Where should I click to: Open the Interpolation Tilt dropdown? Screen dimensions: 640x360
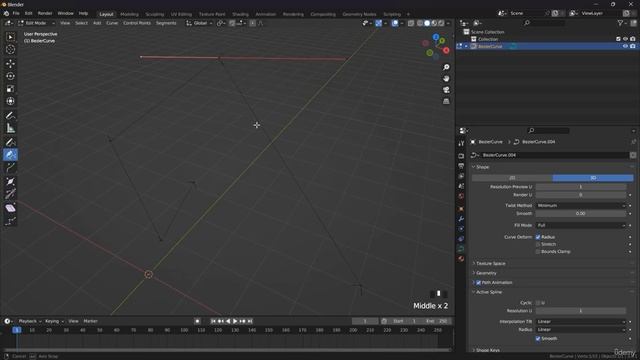(x=581, y=322)
